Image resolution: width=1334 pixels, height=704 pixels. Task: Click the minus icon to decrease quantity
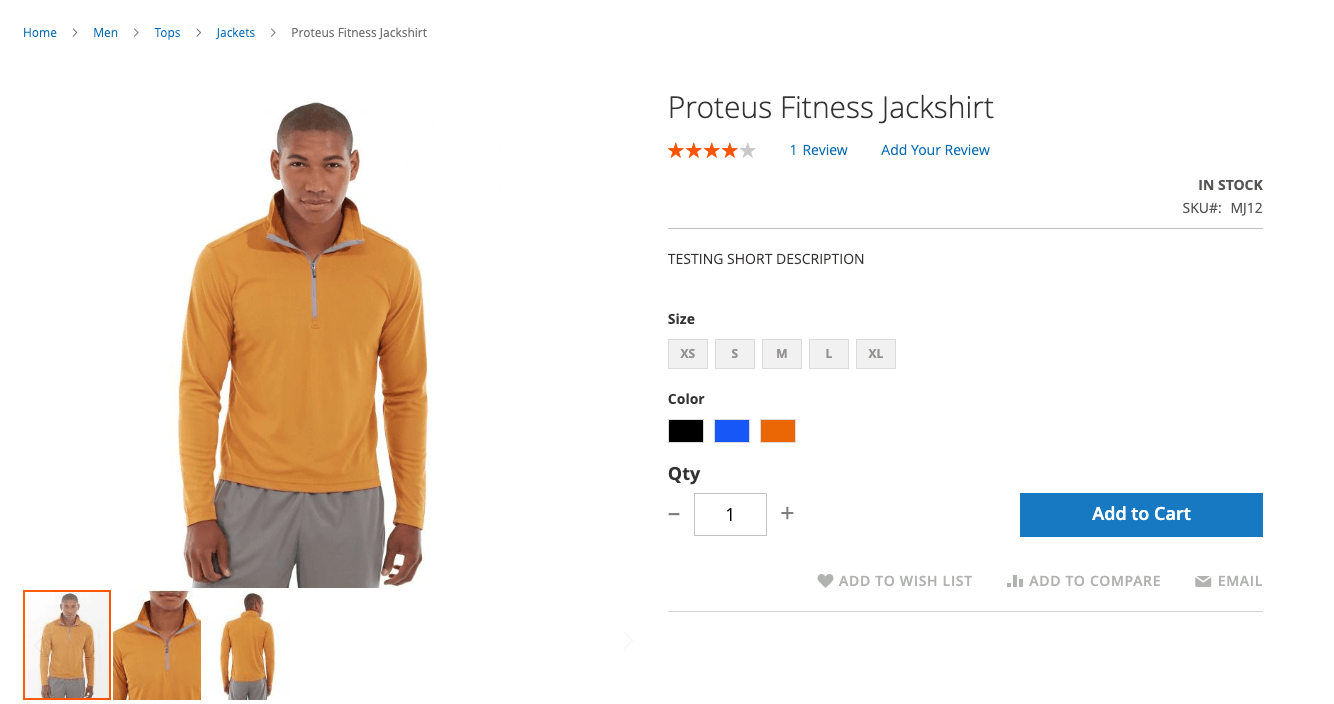pyautogui.click(x=673, y=513)
